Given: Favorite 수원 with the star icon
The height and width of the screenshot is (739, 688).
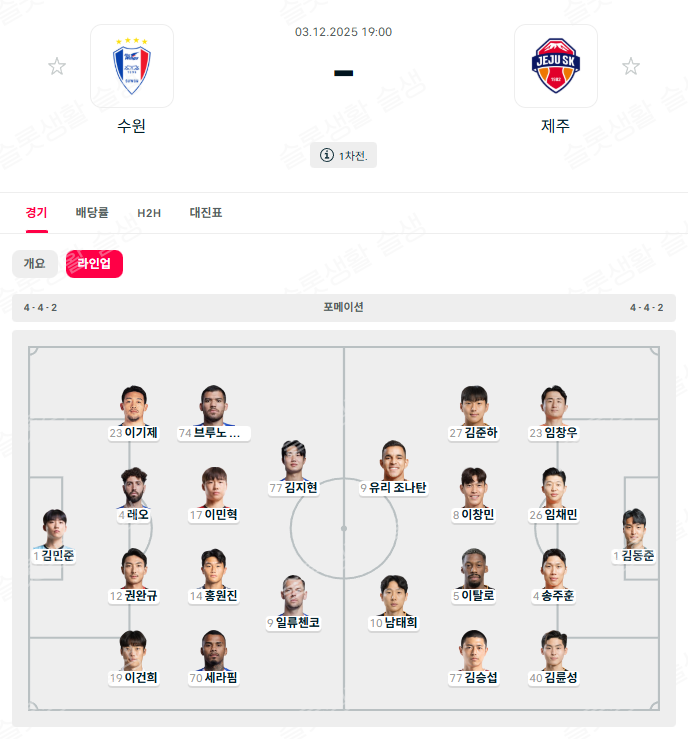Looking at the screenshot, I should point(57,66).
